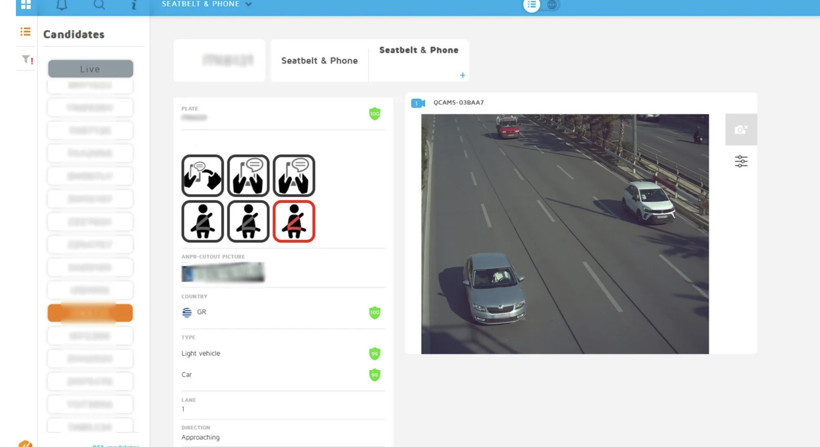Open the filter funnel icon in sidebar

[26, 60]
